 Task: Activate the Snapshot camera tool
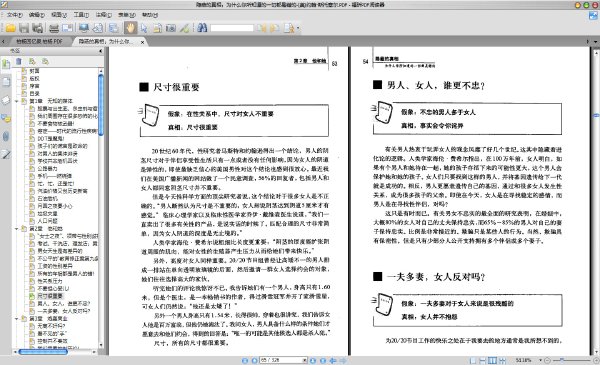pos(171,28)
